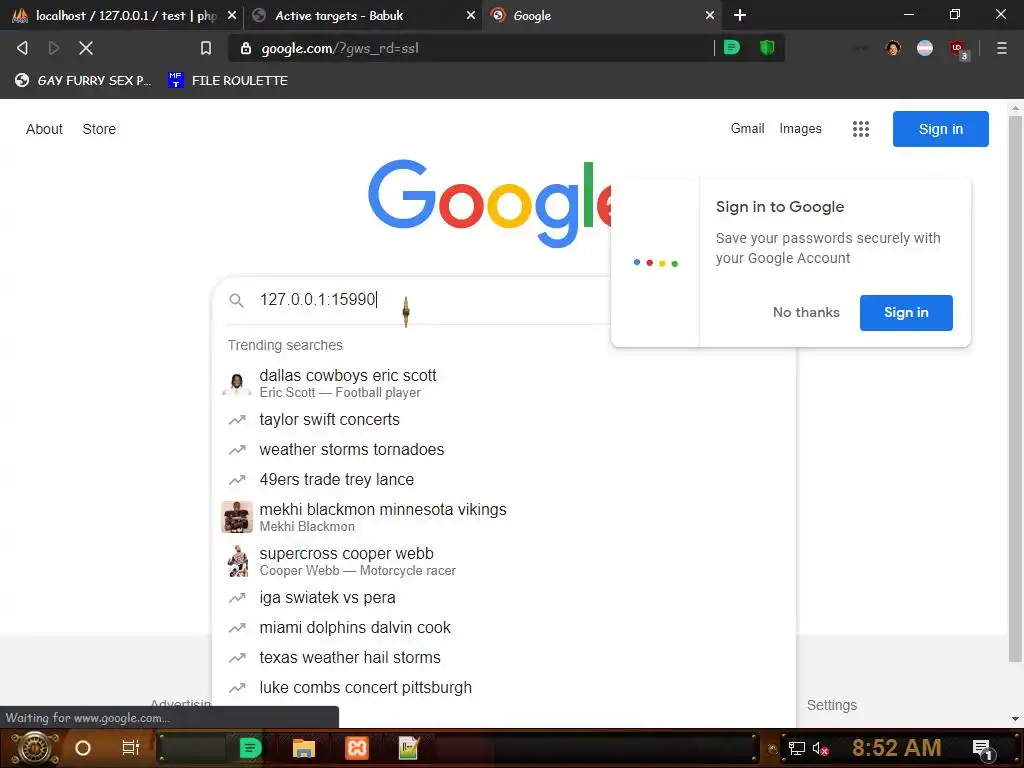The image size is (1024, 768).
Task: Select suggestion supercross cooper webb
Action: click(x=504, y=561)
